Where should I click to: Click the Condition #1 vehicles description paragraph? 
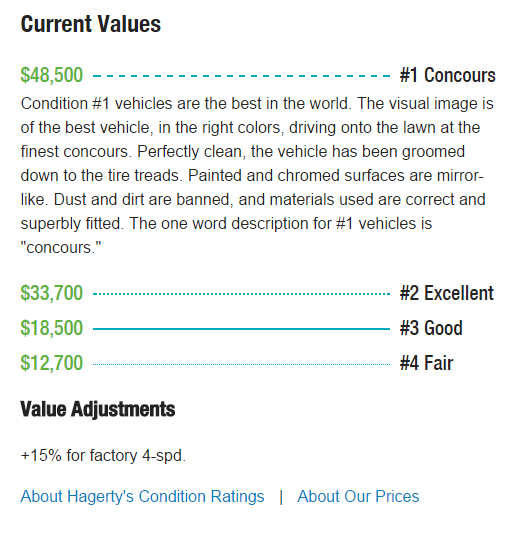[x=257, y=176]
